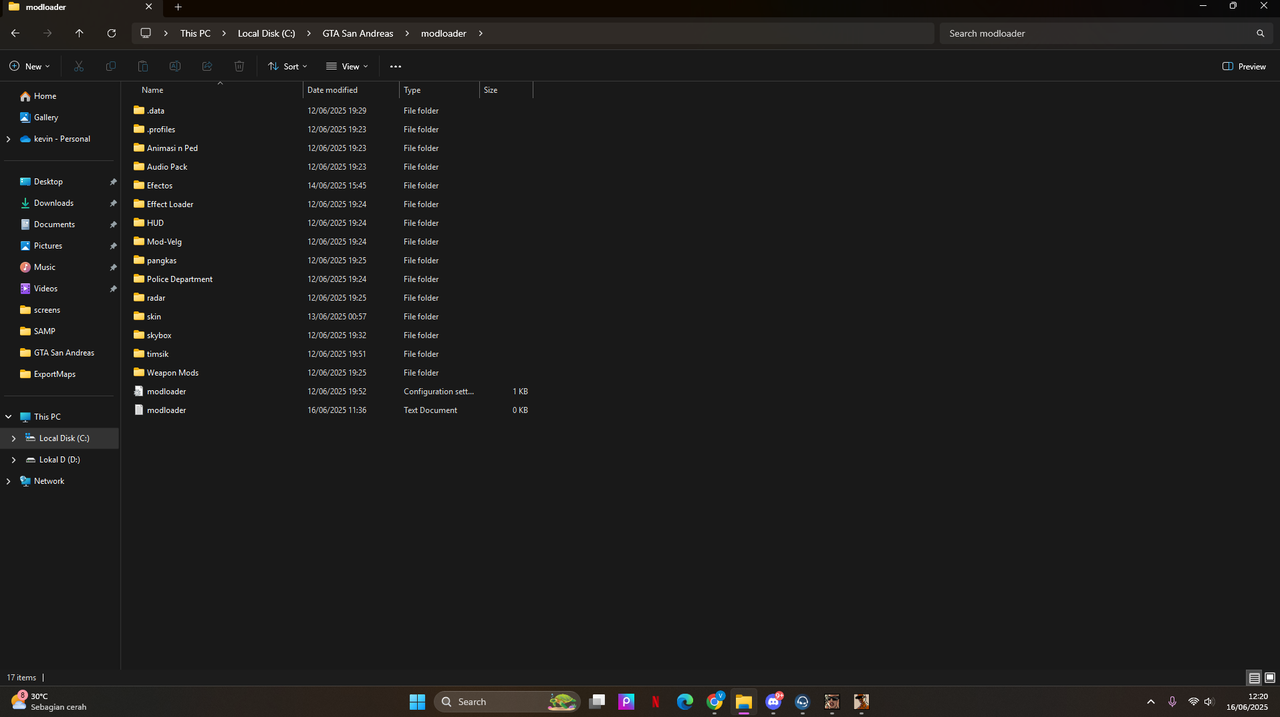Click the Rename toolbar icon
Image resolution: width=1280 pixels, height=717 pixels.
pos(175,66)
